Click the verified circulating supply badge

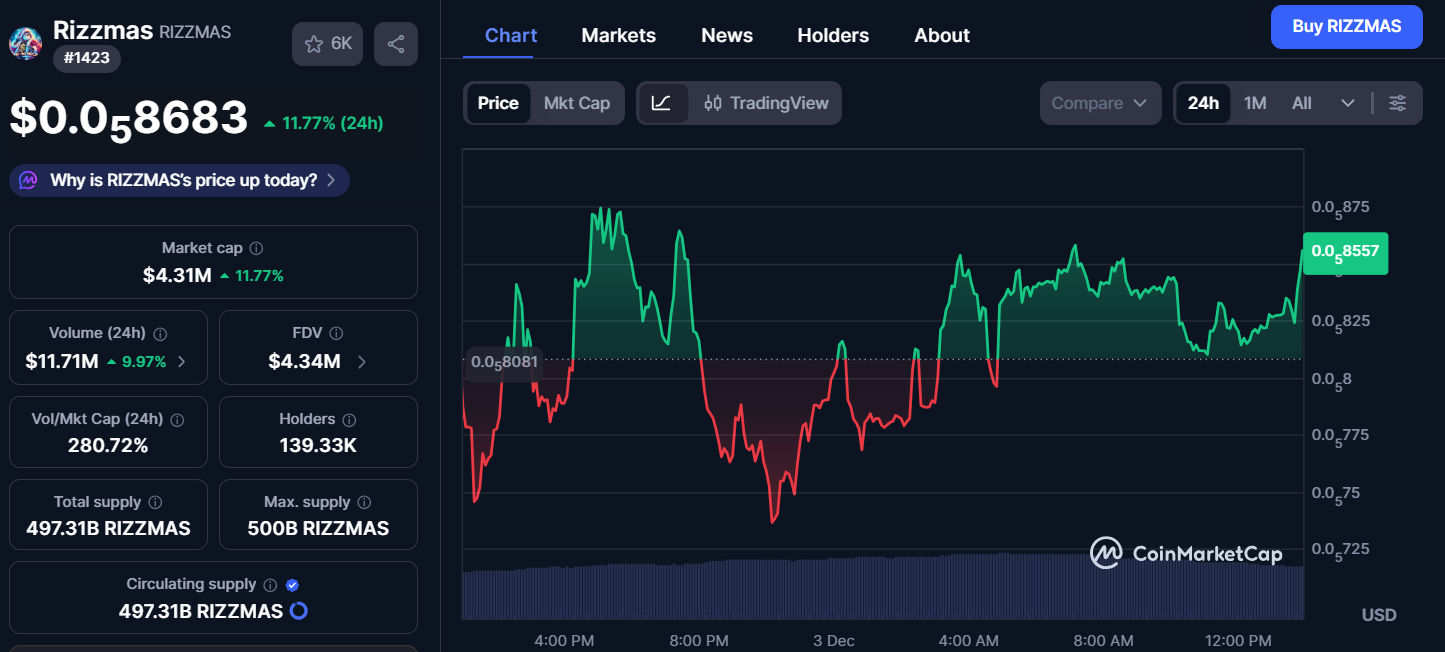click(x=293, y=585)
